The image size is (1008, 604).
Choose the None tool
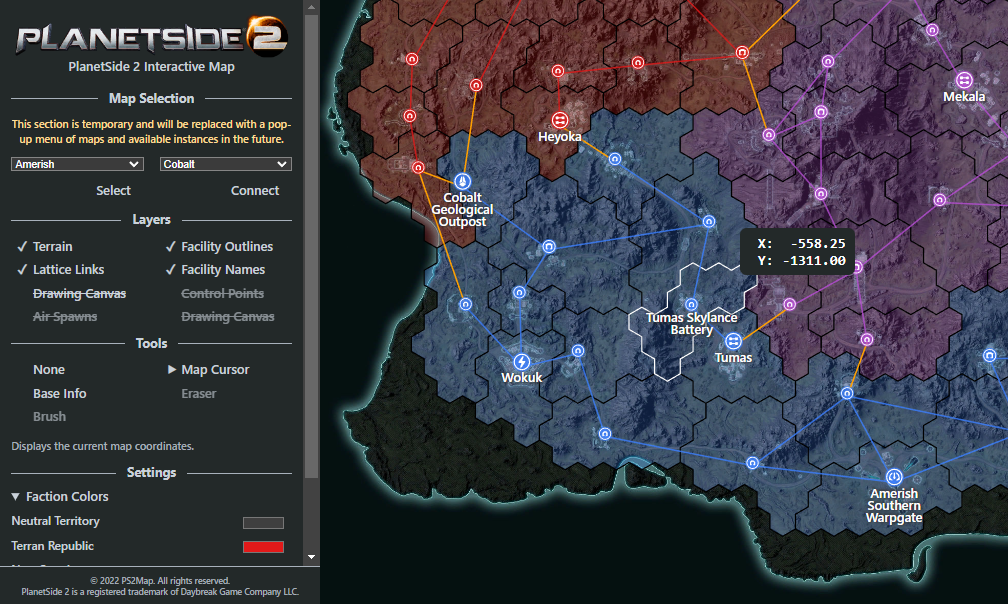pos(49,370)
